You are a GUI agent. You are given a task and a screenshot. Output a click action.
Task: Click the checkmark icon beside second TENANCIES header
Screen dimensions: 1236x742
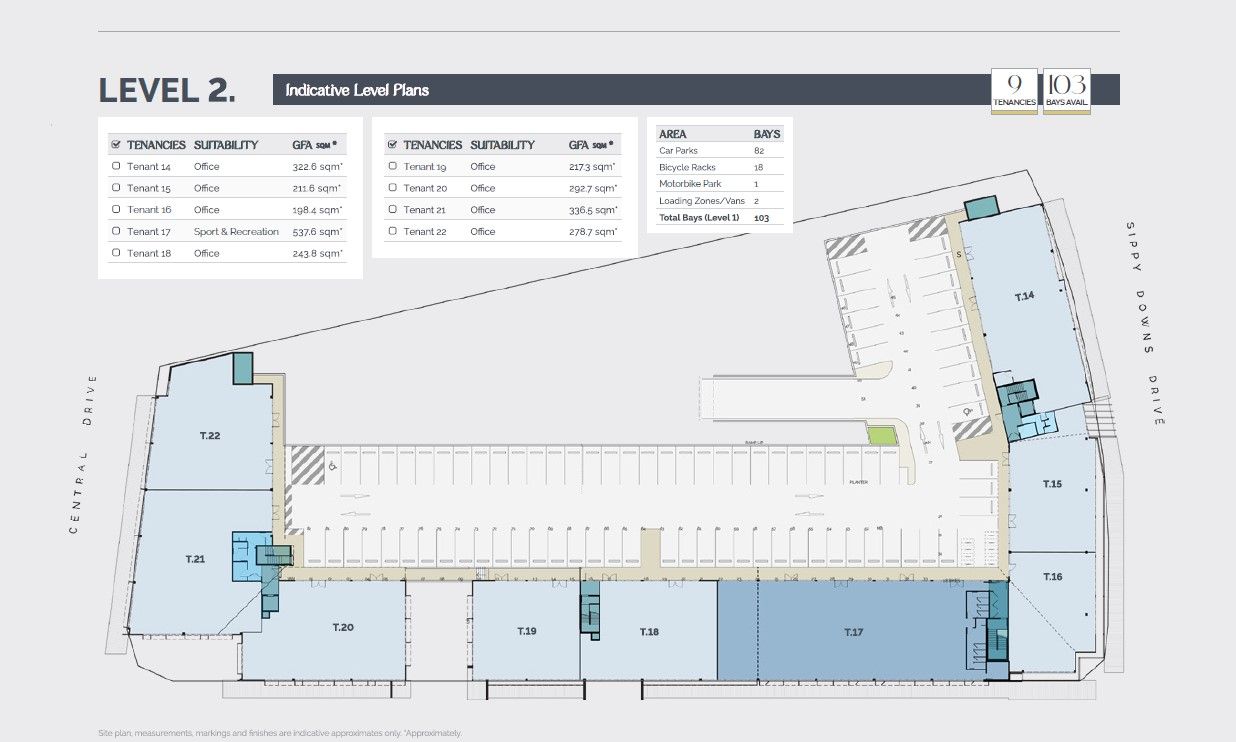click(x=392, y=145)
